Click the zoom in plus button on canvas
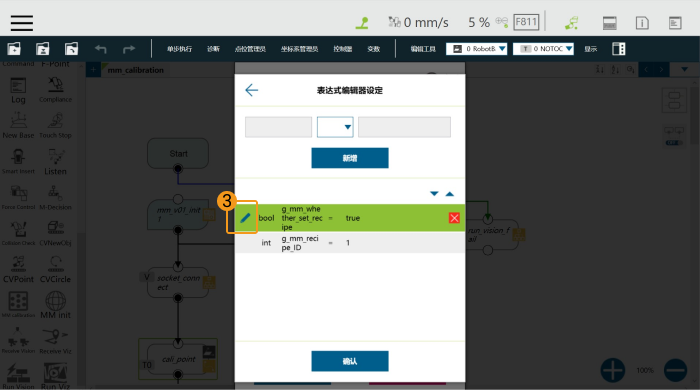Viewport: 700px width, 390px height. point(612,370)
